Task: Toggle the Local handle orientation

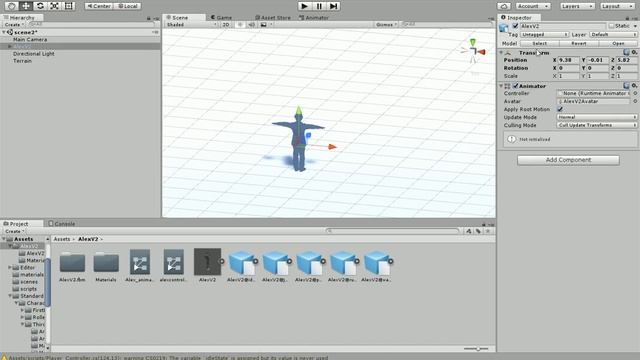Action: coord(128,6)
